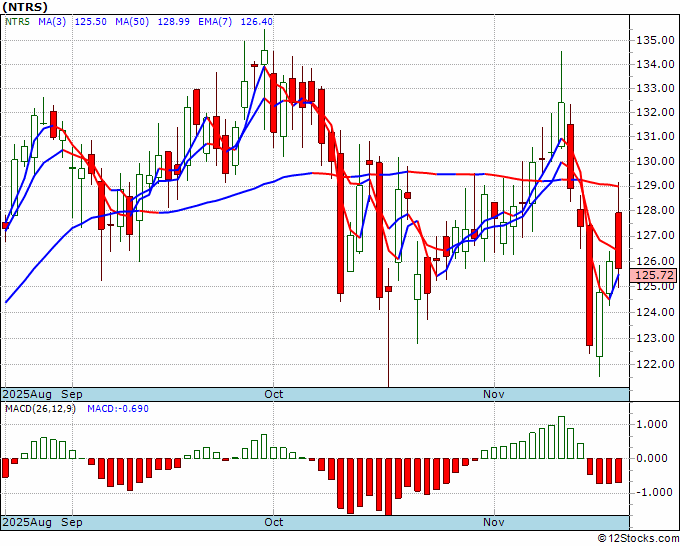Image resolution: width=680 pixels, height=546 pixels.
Task: Click the current price tag 125.72
Action: click(654, 275)
